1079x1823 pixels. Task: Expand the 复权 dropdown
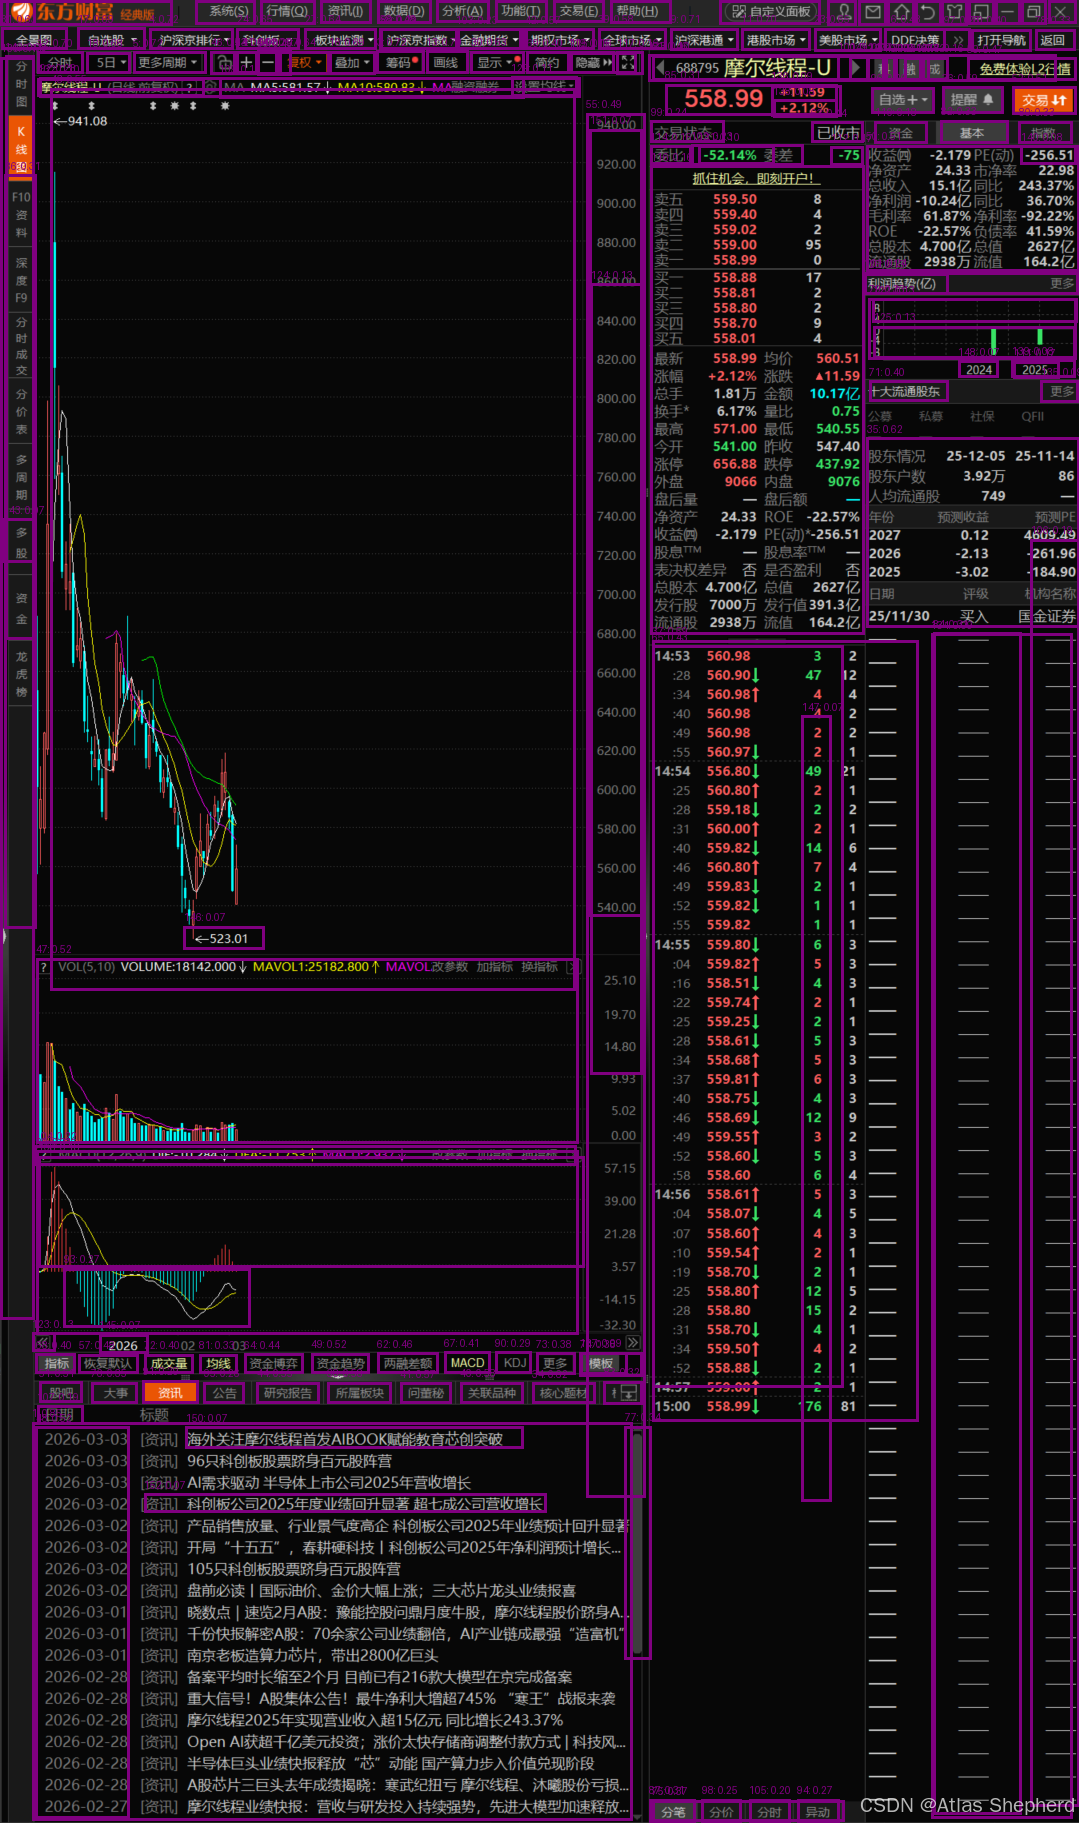(304, 62)
